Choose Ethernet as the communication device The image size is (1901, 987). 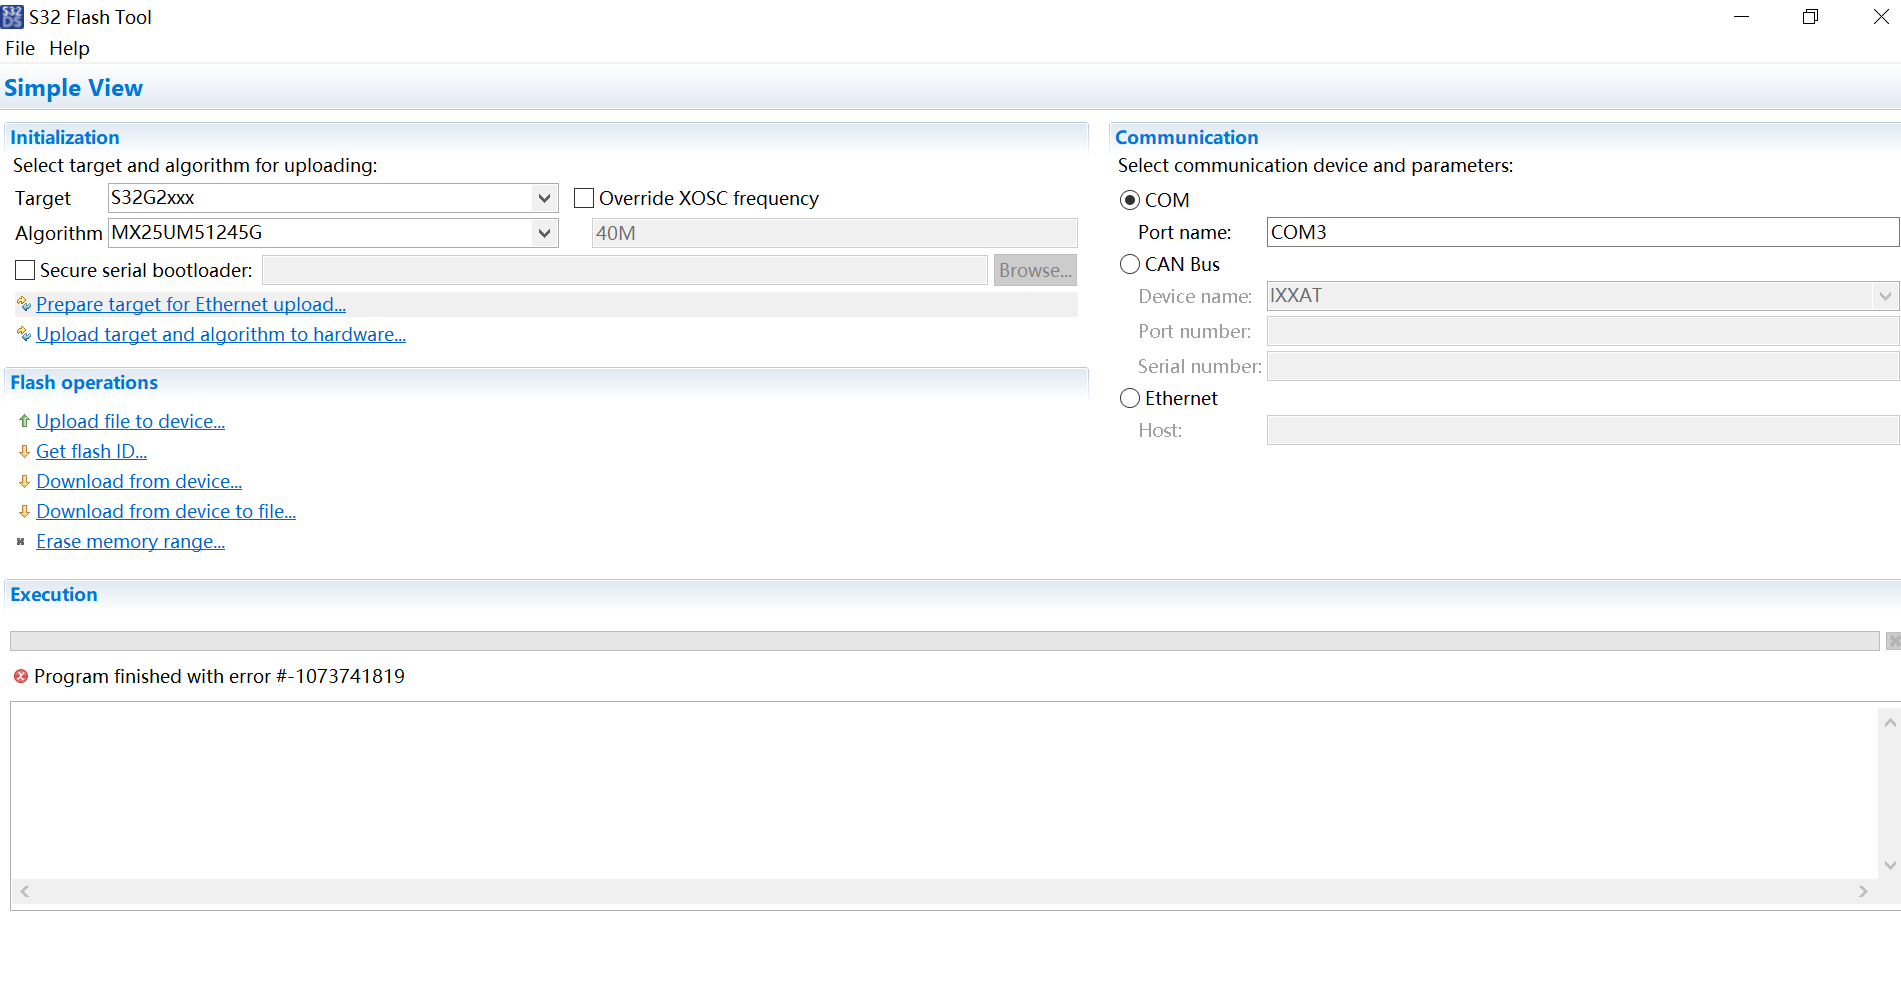pyautogui.click(x=1130, y=398)
